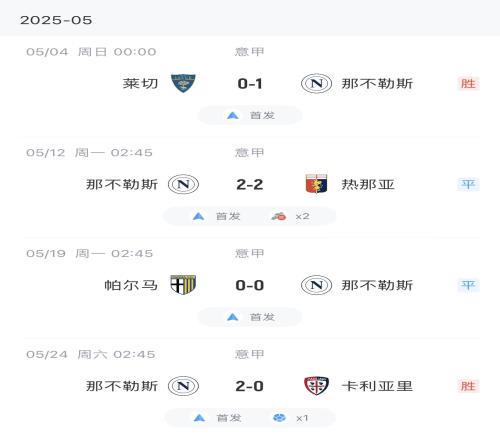Select the 胜 result badge for Cagliari match
Screen dimensions: 500x440
pyautogui.click(x=468, y=386)
